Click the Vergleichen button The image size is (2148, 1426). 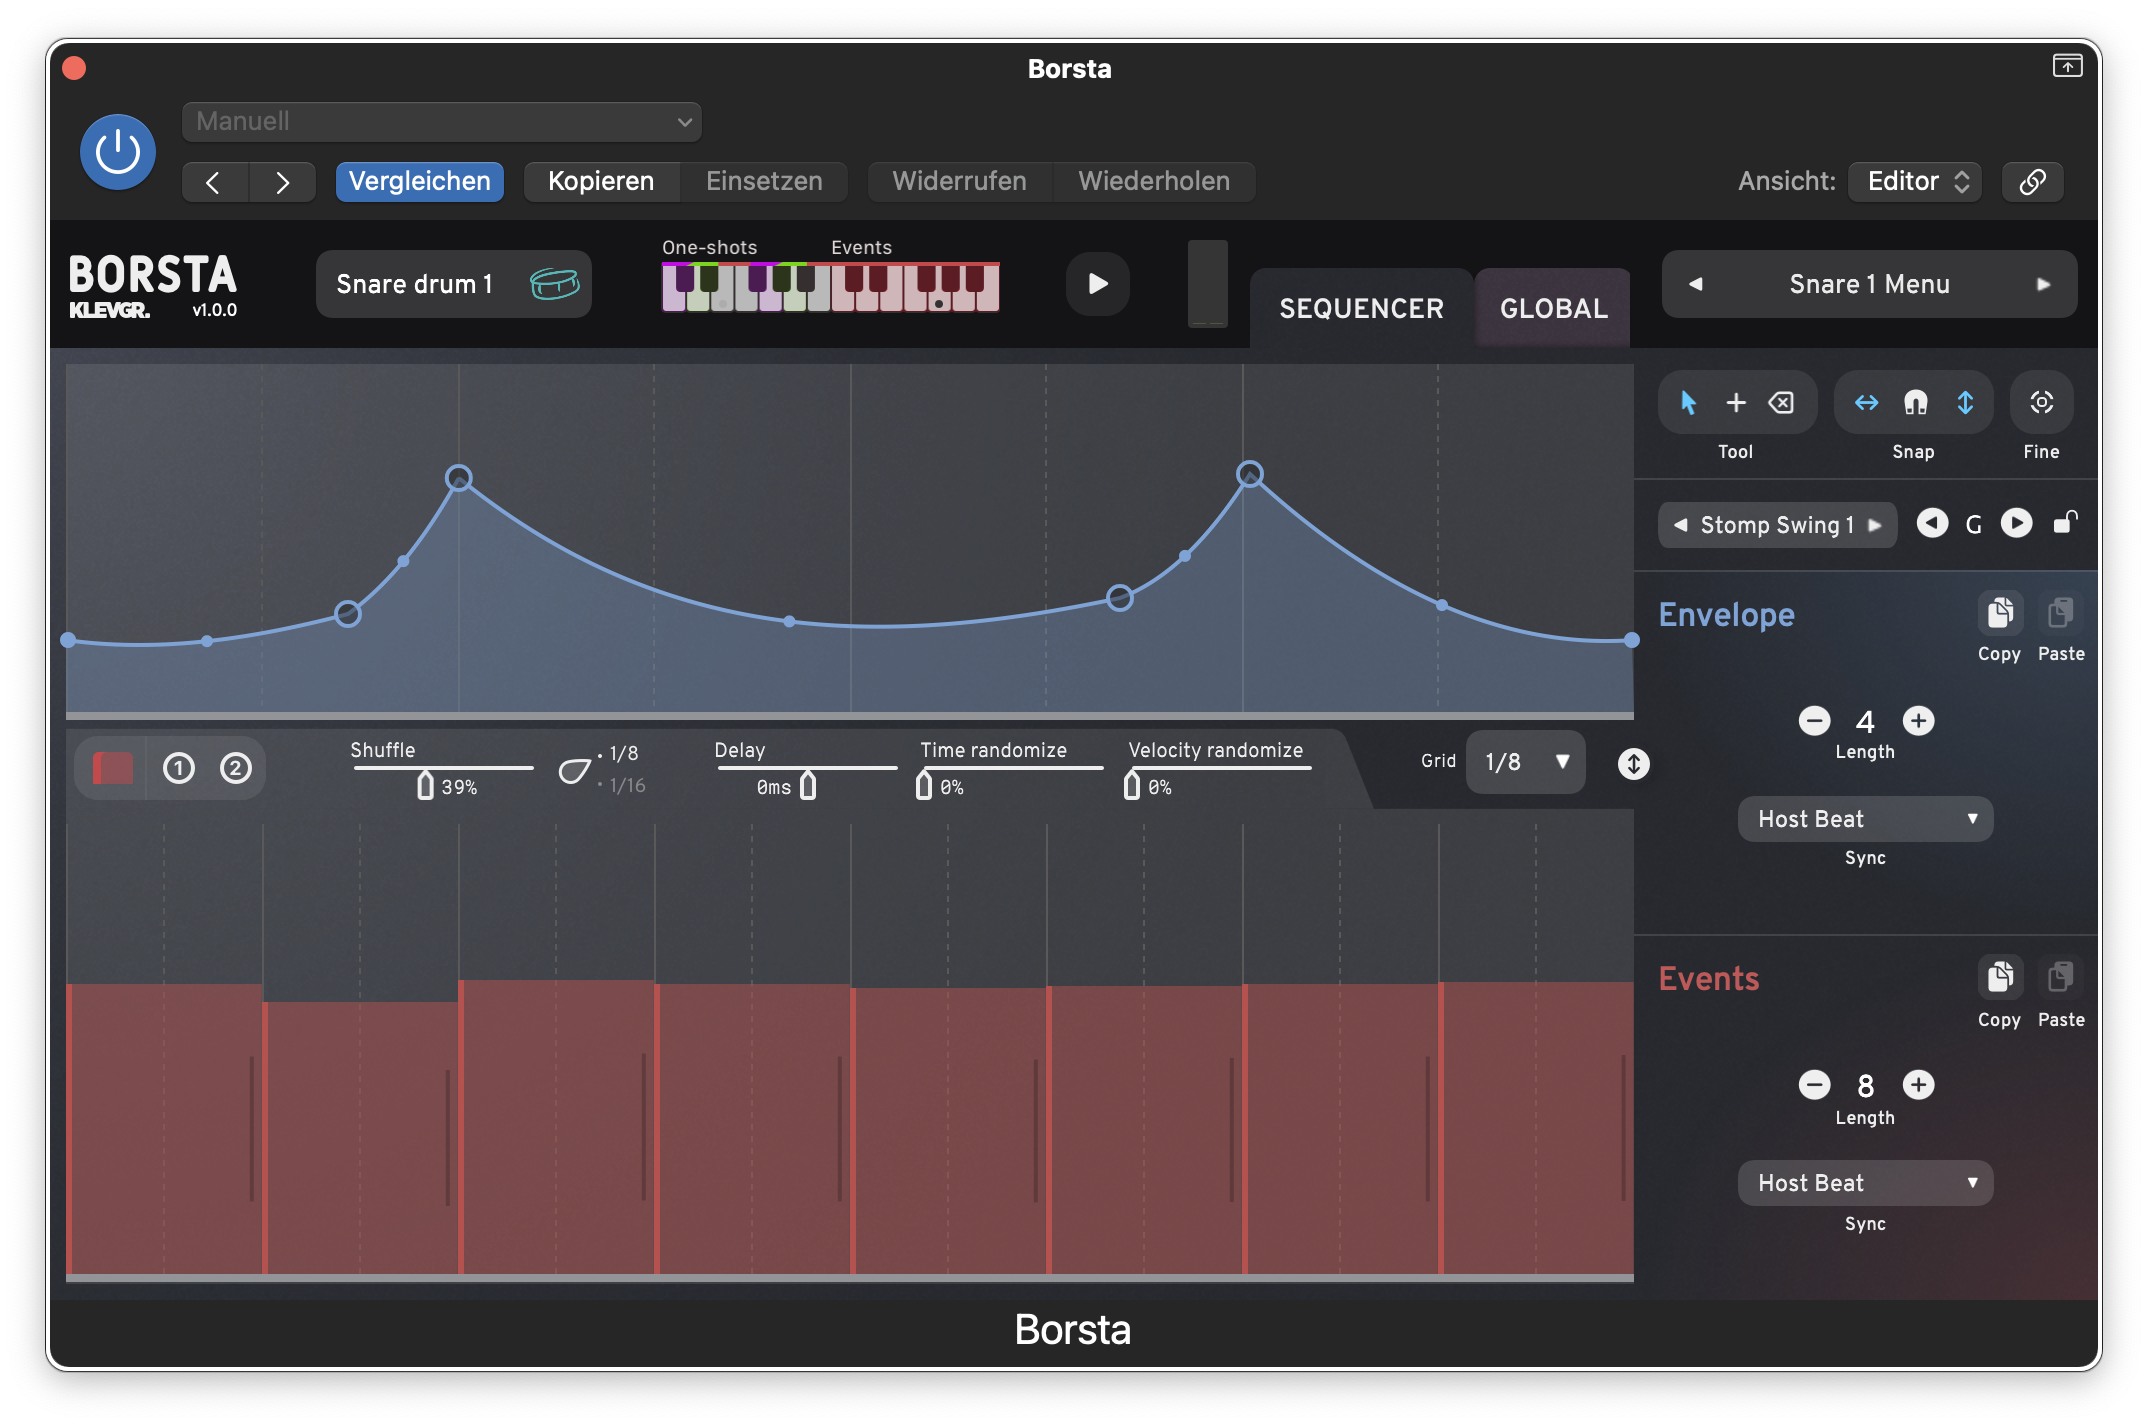419,181
